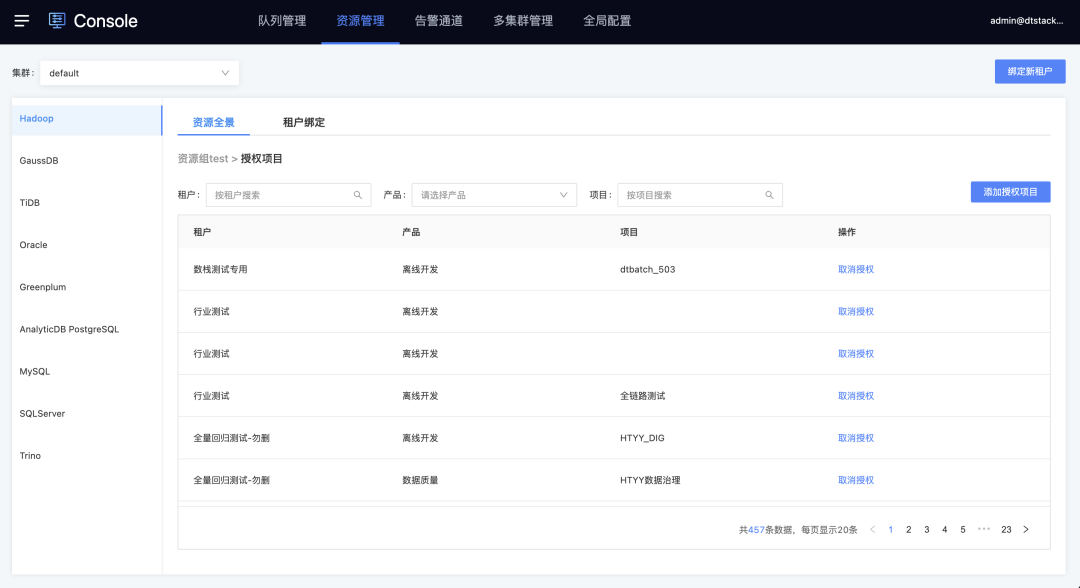Screen dimensions: 1080x588
Task: Click 取消授权 for 全链路测试 row
Action: (855, 396)
